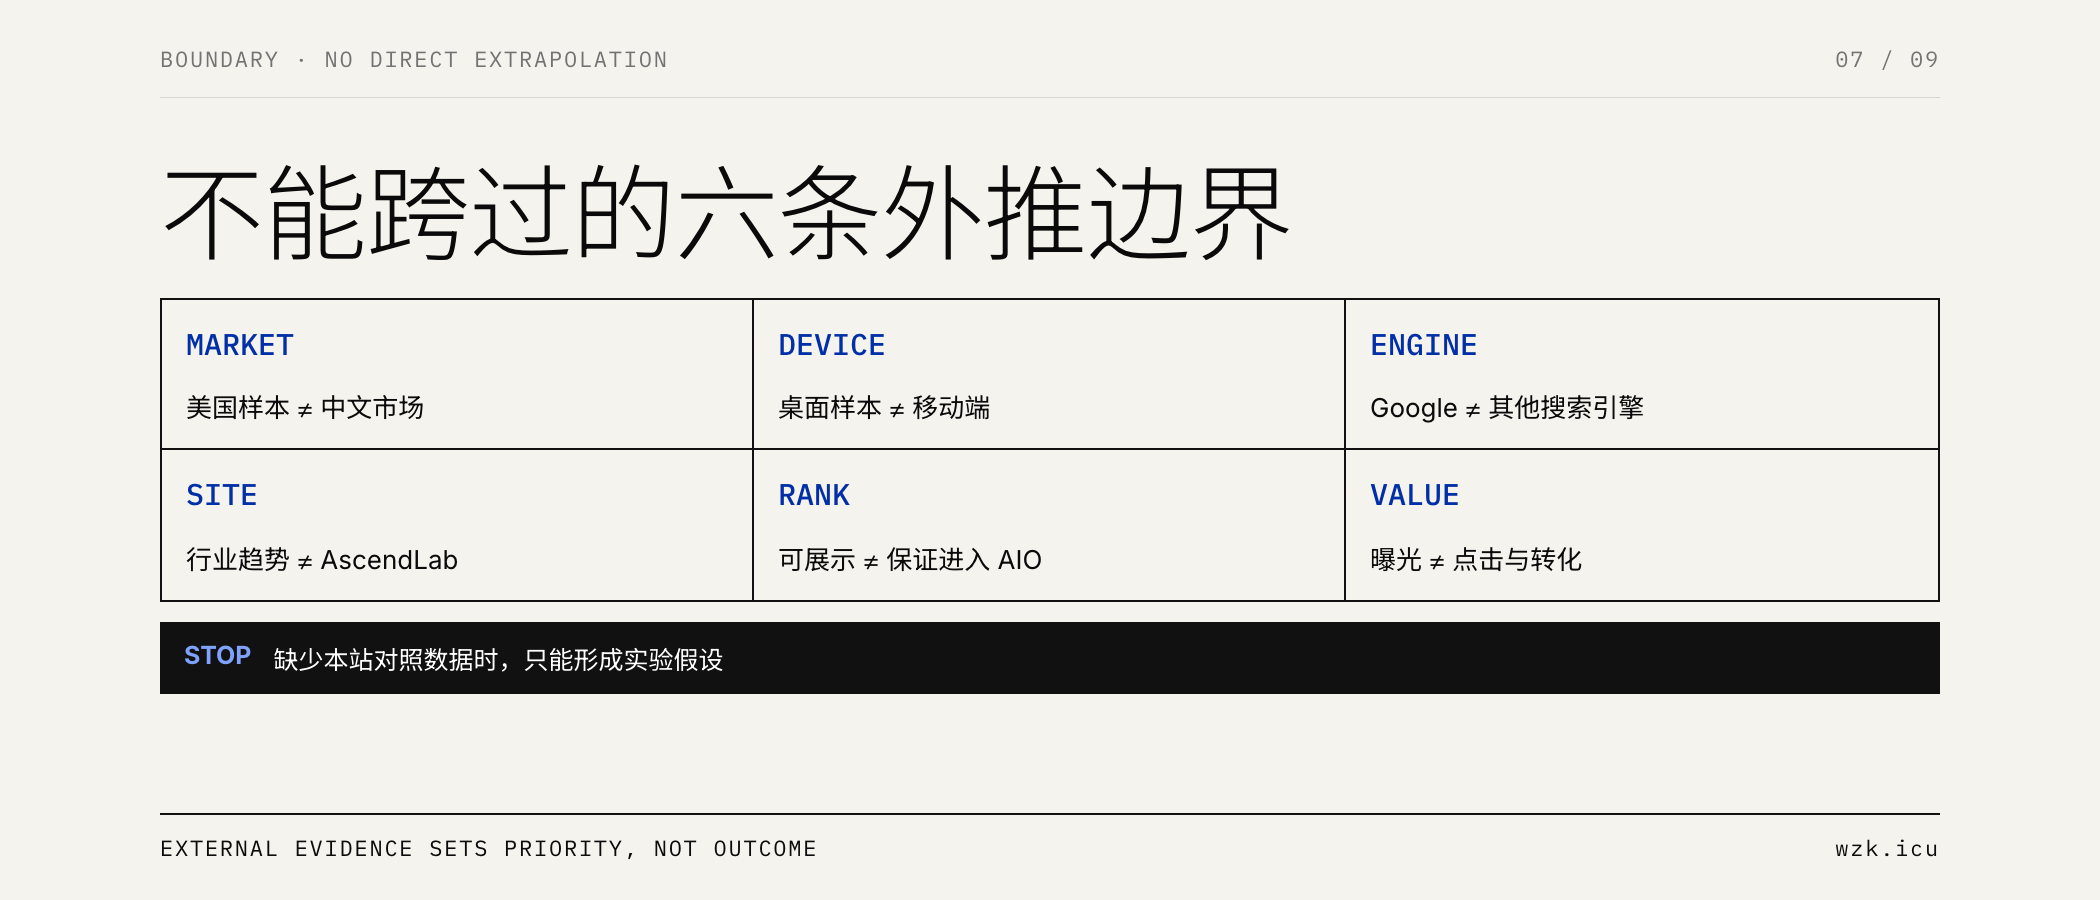This screenshot has height=900, width=2100.
Task: Click the slide title 不能跨过的六条外推边界
Action: point(727,213)
